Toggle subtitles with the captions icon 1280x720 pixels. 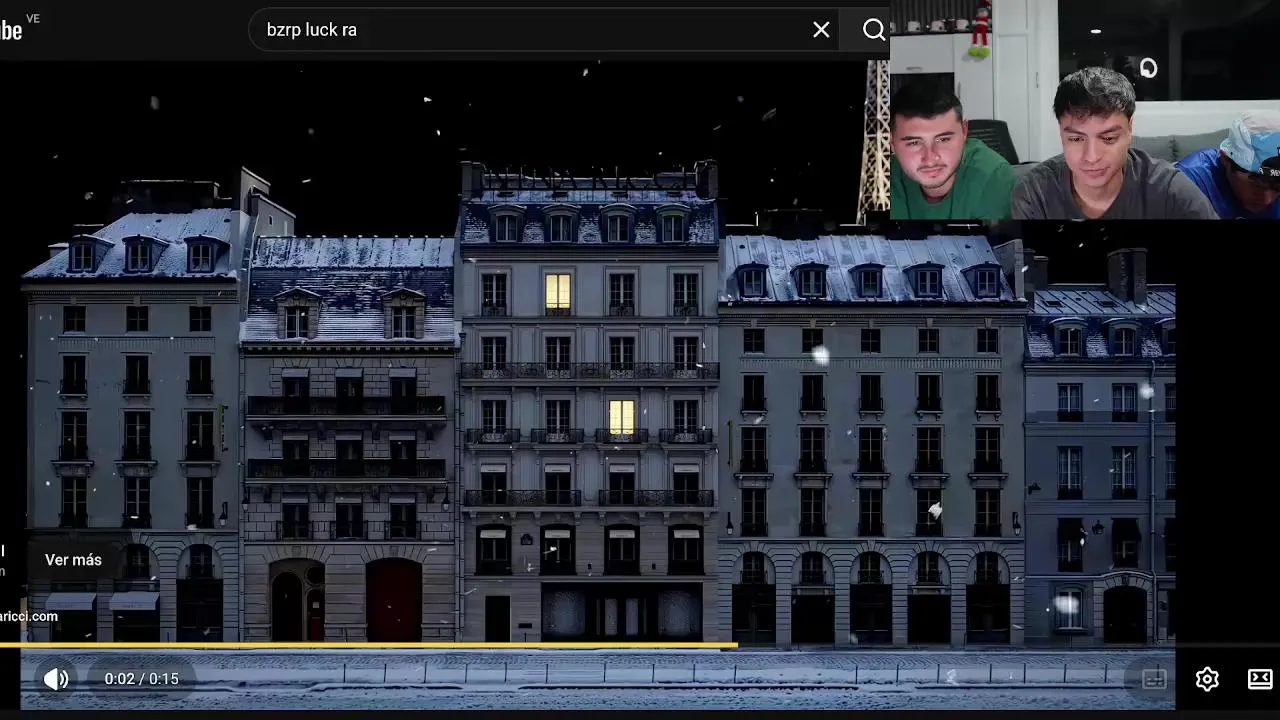pyautogui.click(x=1154, y=679)
